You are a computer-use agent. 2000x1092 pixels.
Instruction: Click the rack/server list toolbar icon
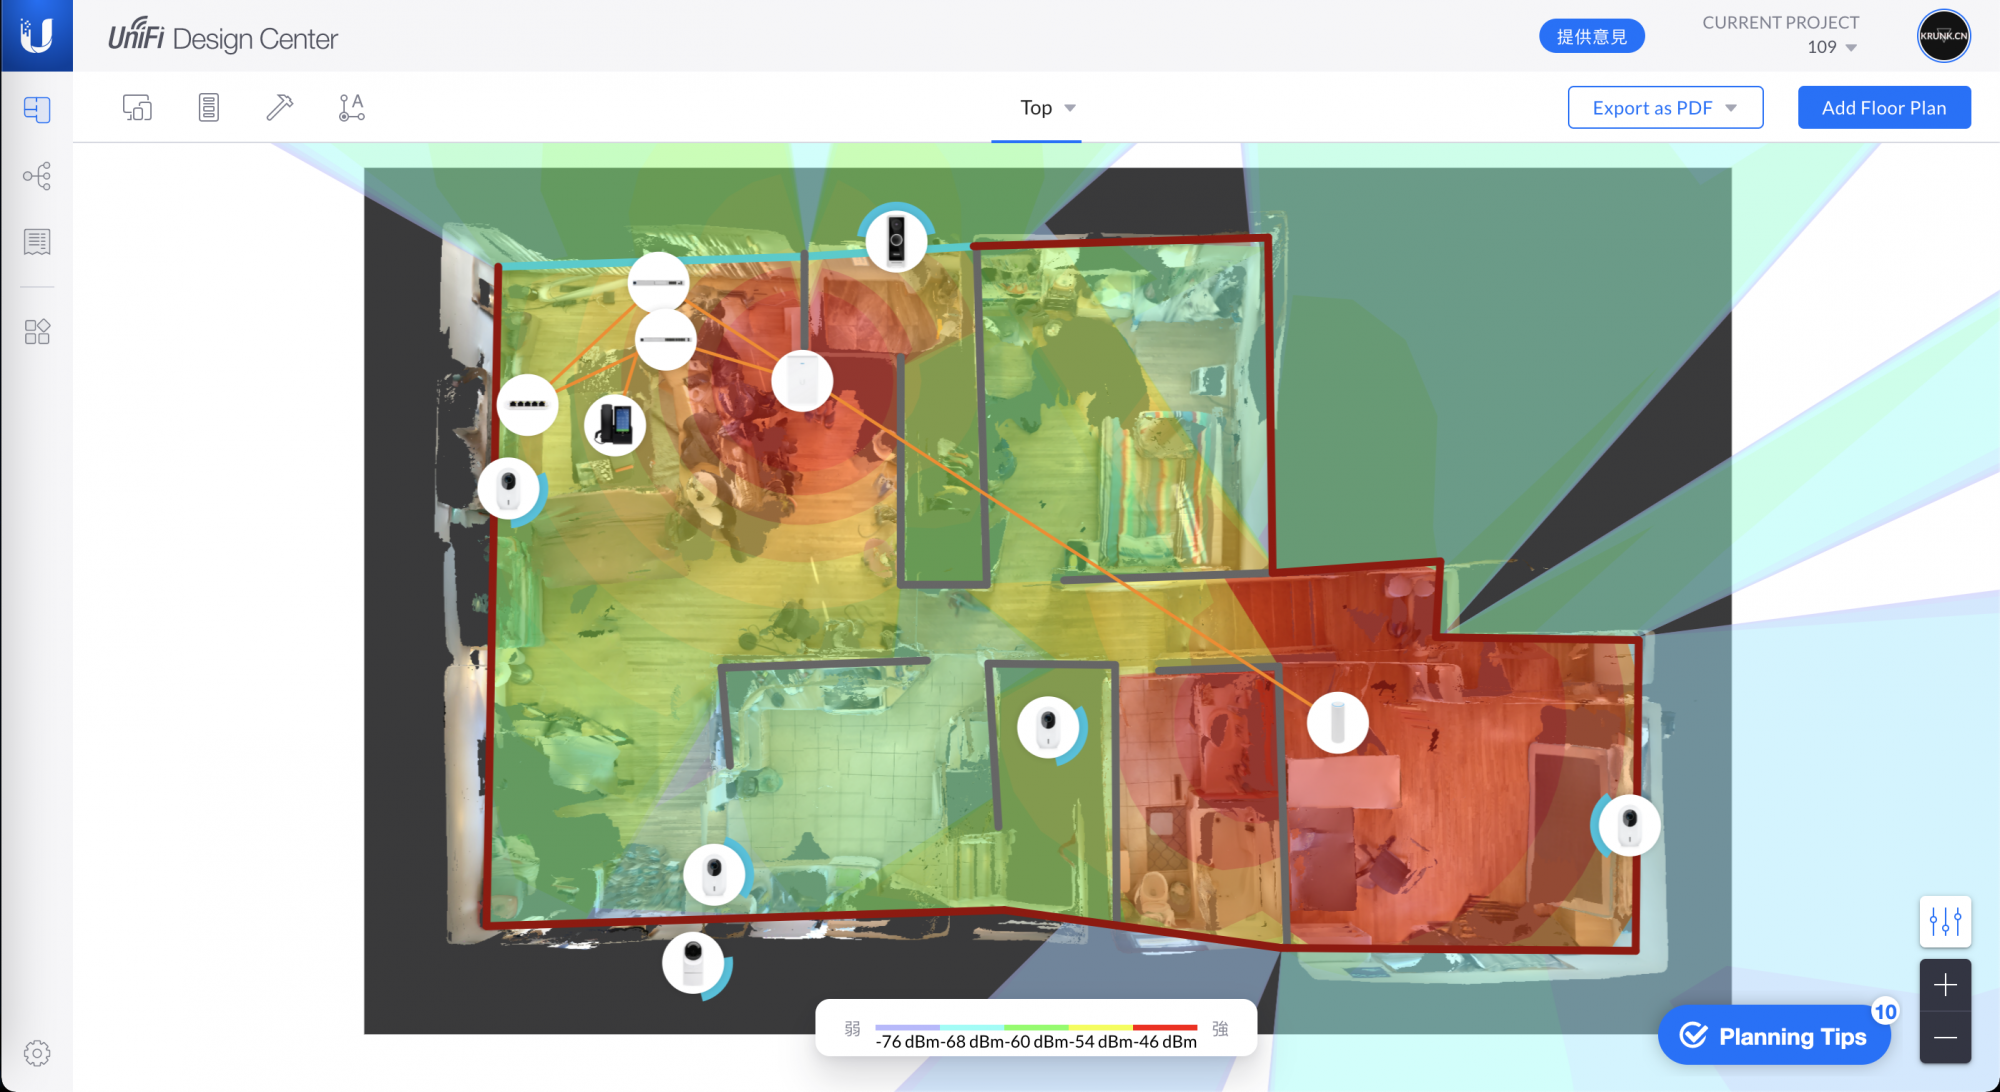(208, 107)
